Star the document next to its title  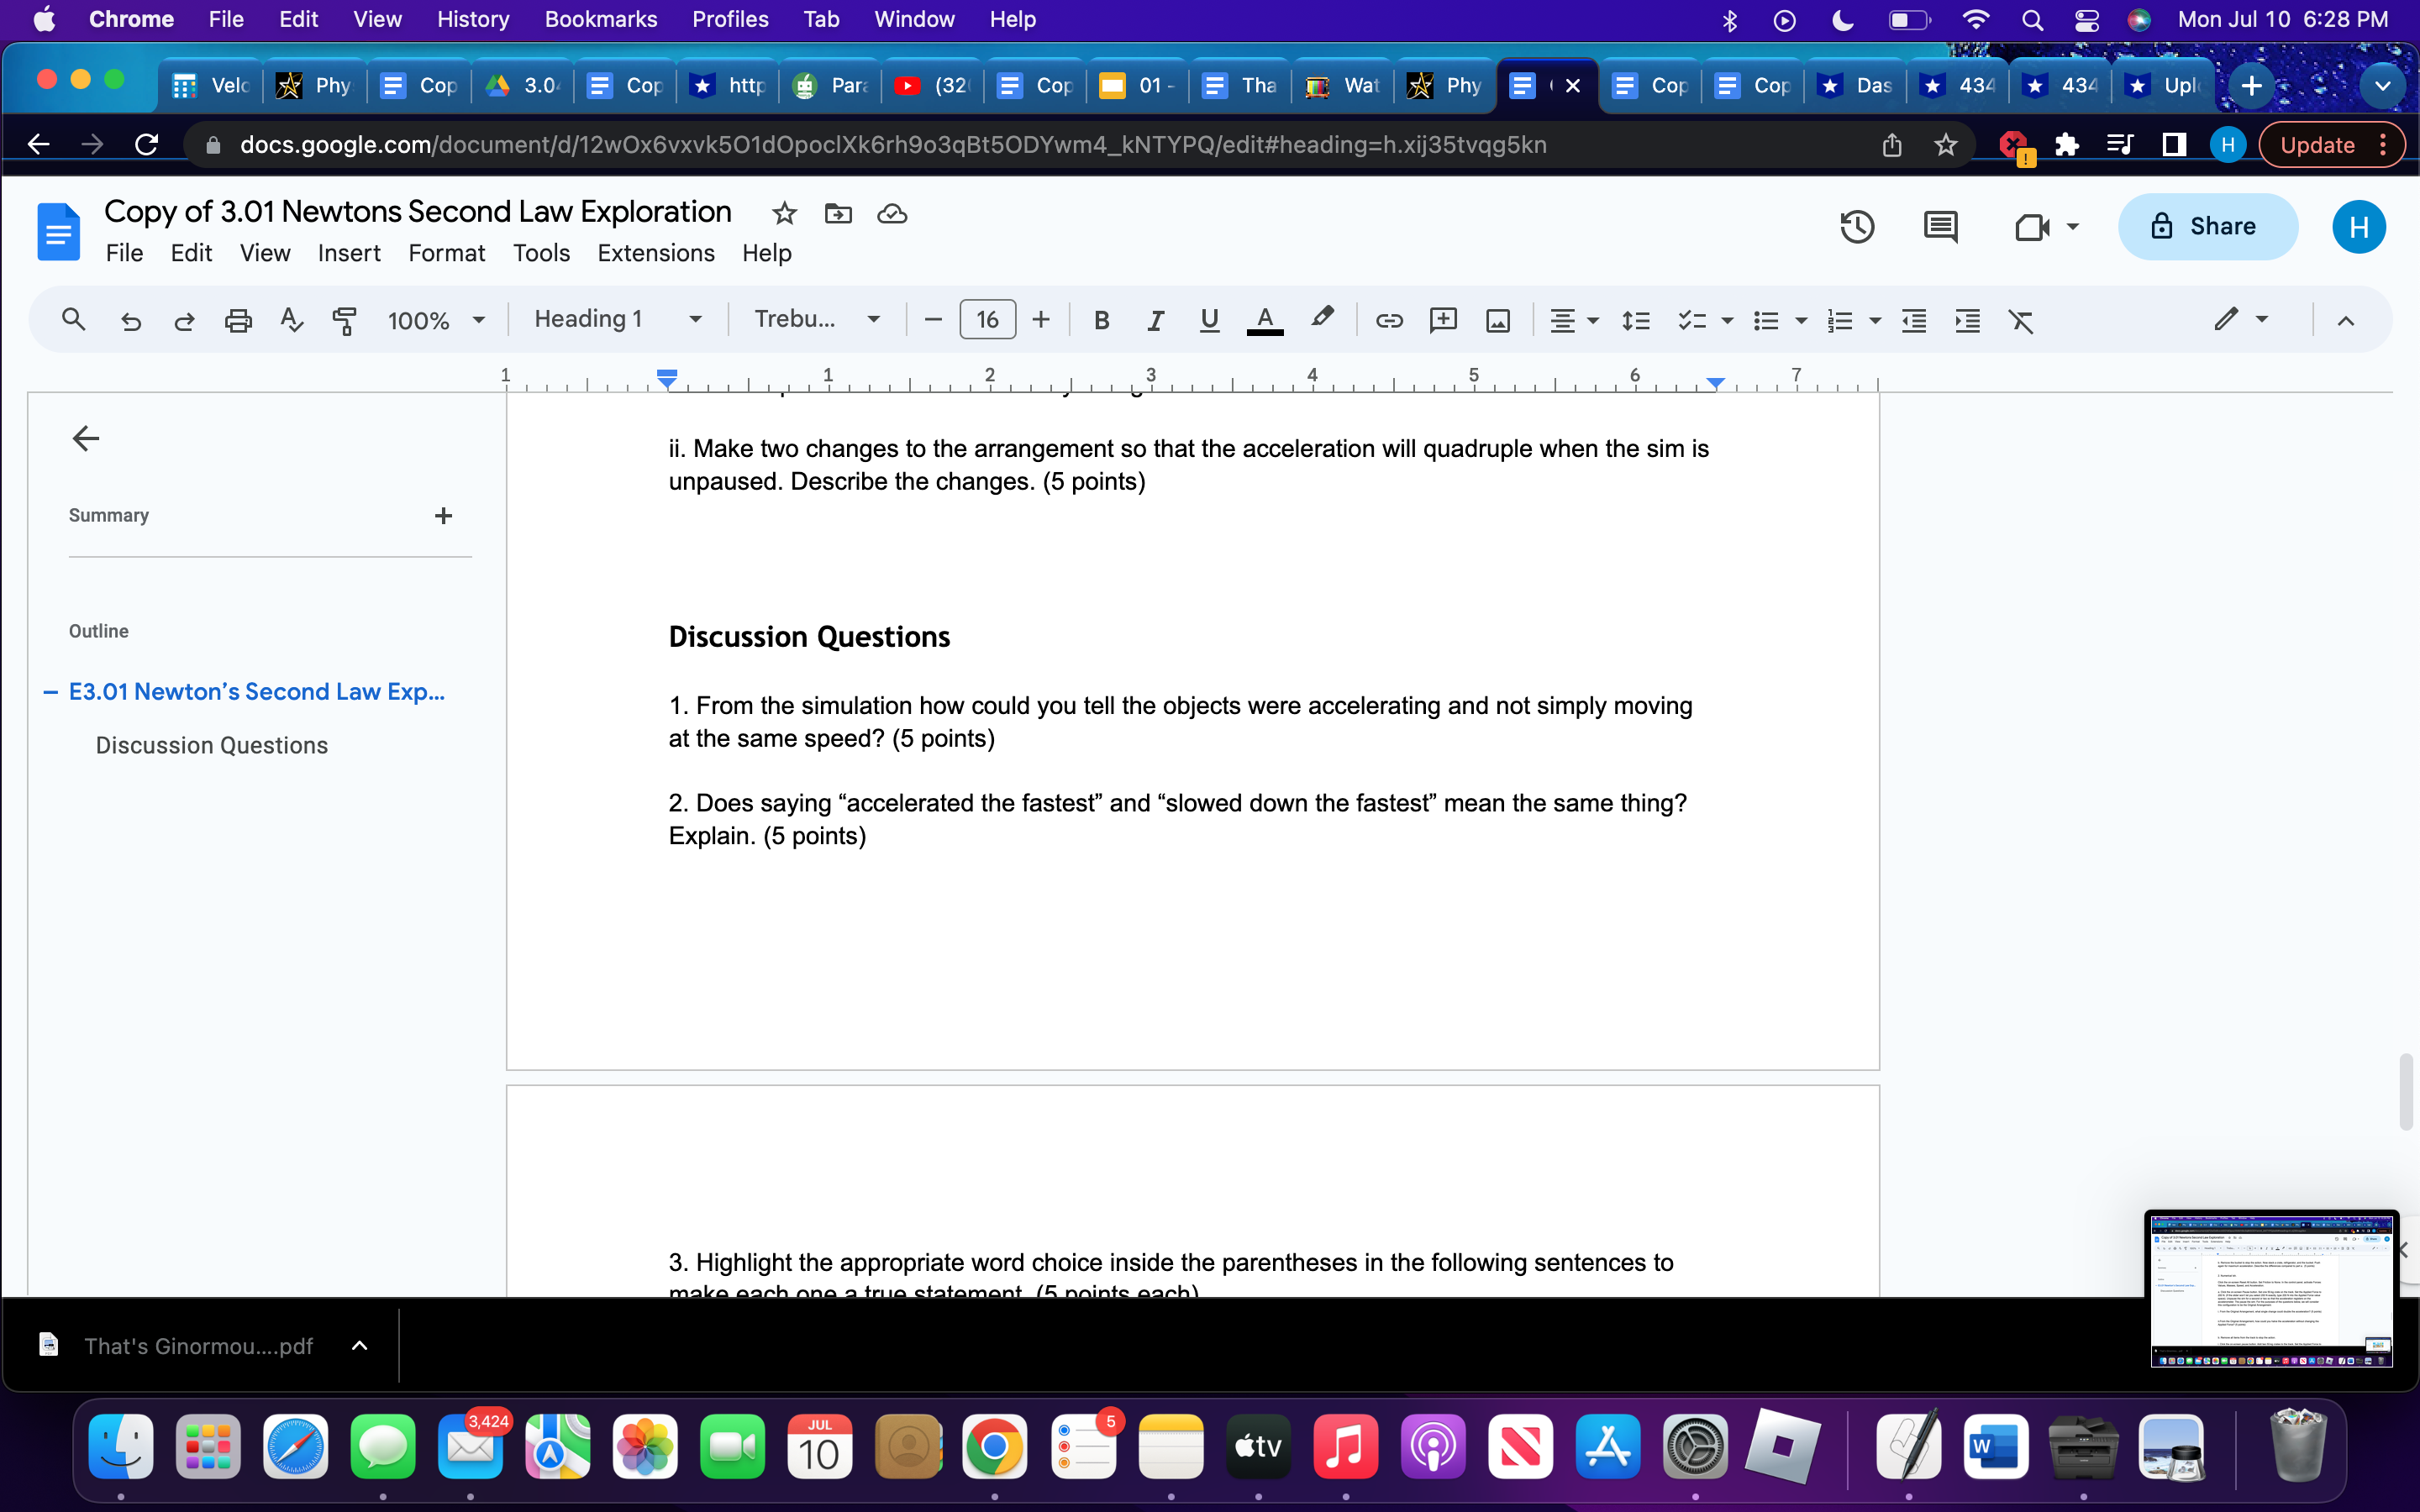coord(784,213)
